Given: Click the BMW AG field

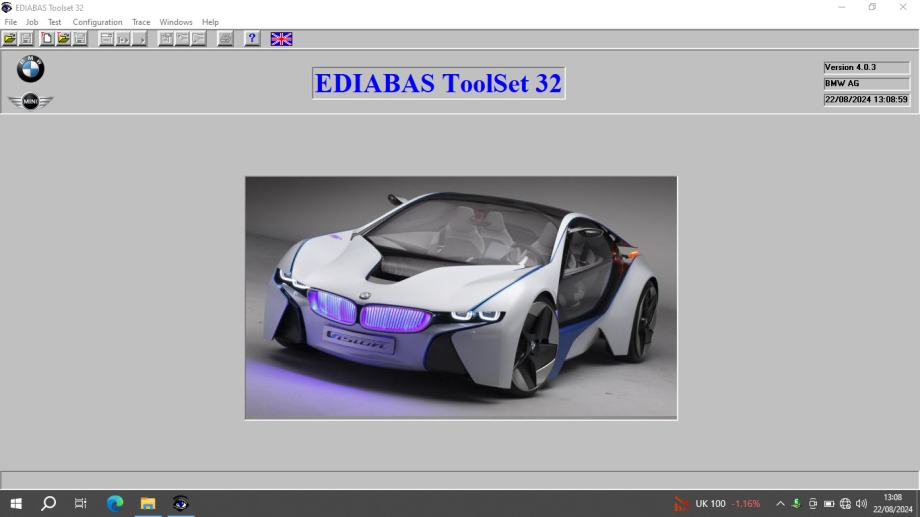Looking at the screenshot, I should click(x=866, y=83).
